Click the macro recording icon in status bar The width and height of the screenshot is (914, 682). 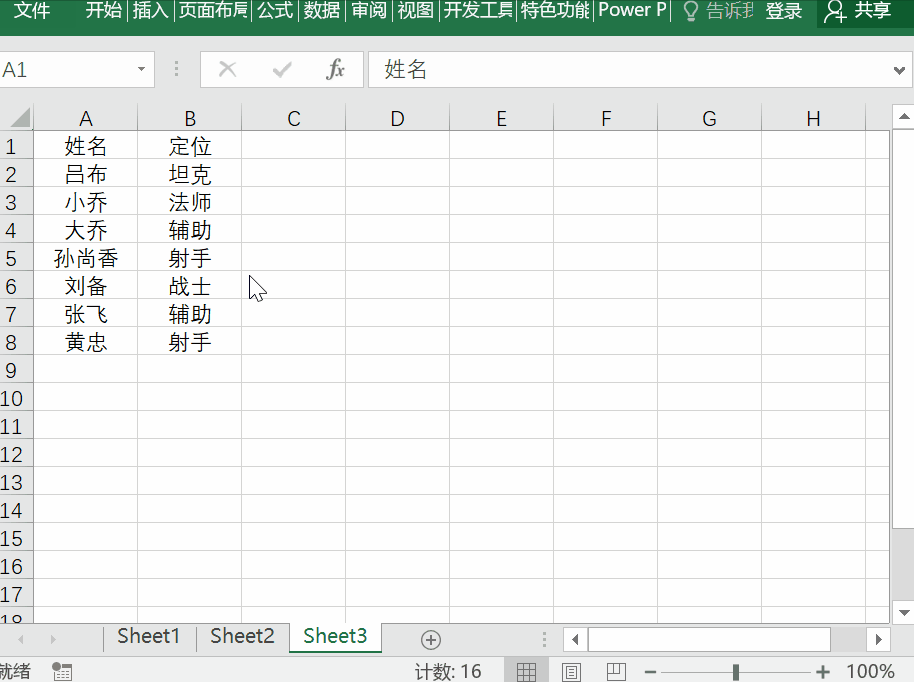[62, 672]
